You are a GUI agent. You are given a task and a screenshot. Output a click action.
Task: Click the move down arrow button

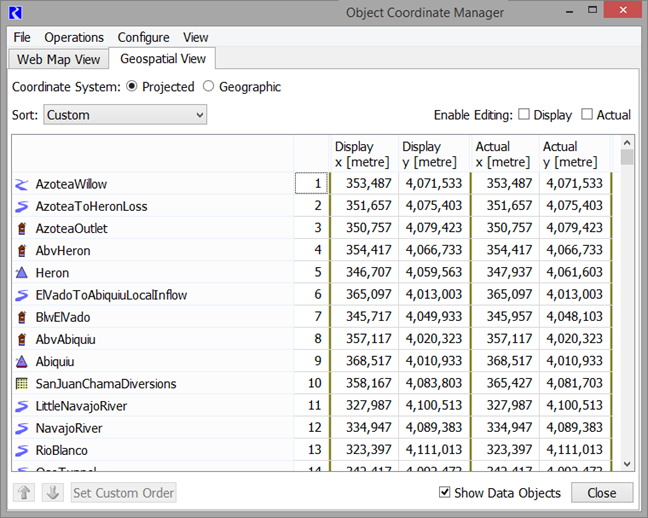pyautogui.click(x=54, y=493)
